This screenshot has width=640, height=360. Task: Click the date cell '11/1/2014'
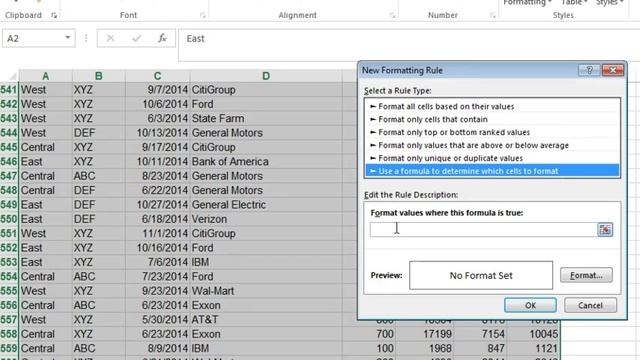[158, 233]
